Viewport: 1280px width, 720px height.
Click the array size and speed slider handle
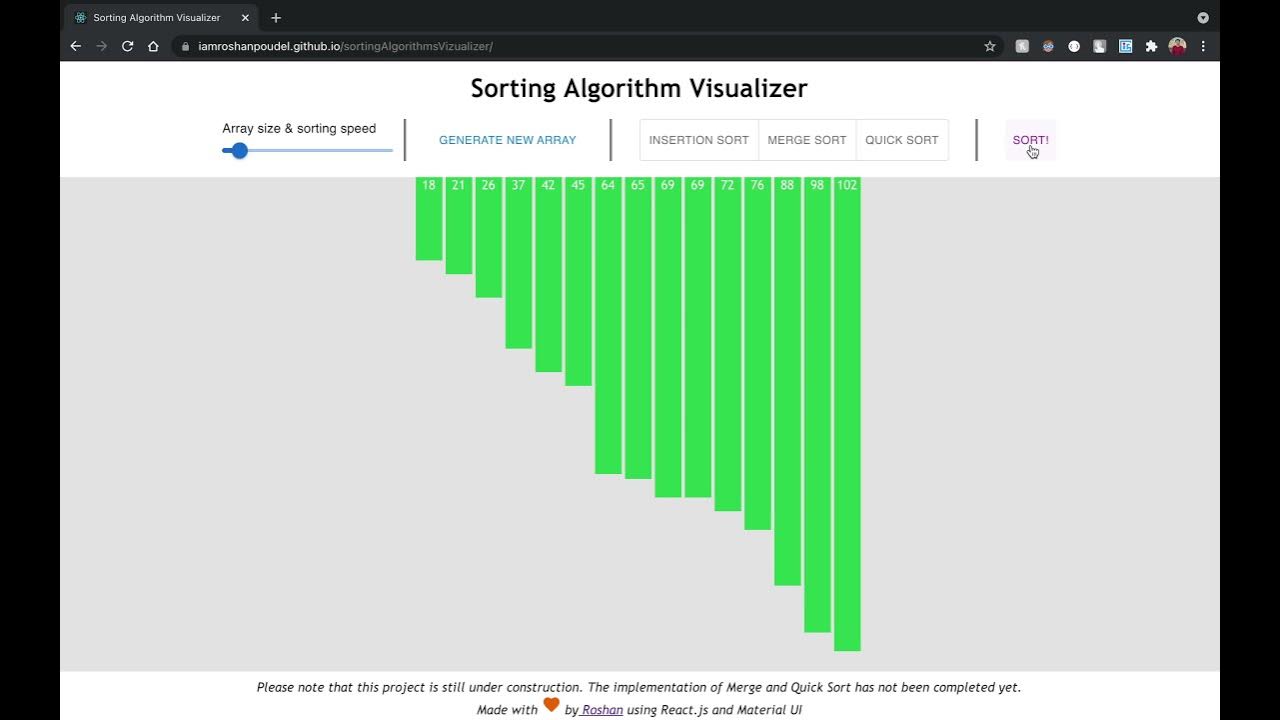[x=239, y=150]
